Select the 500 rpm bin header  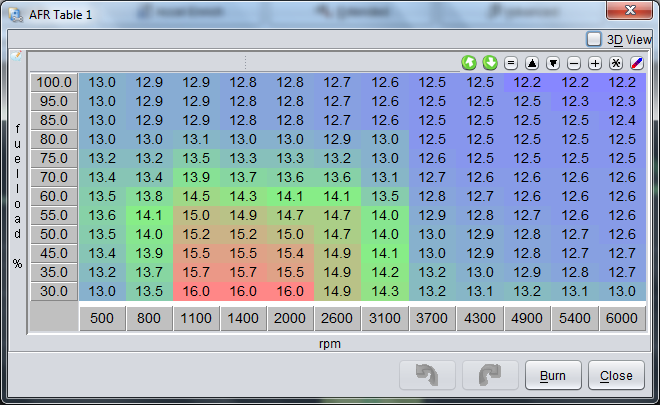tap(102, 318)
